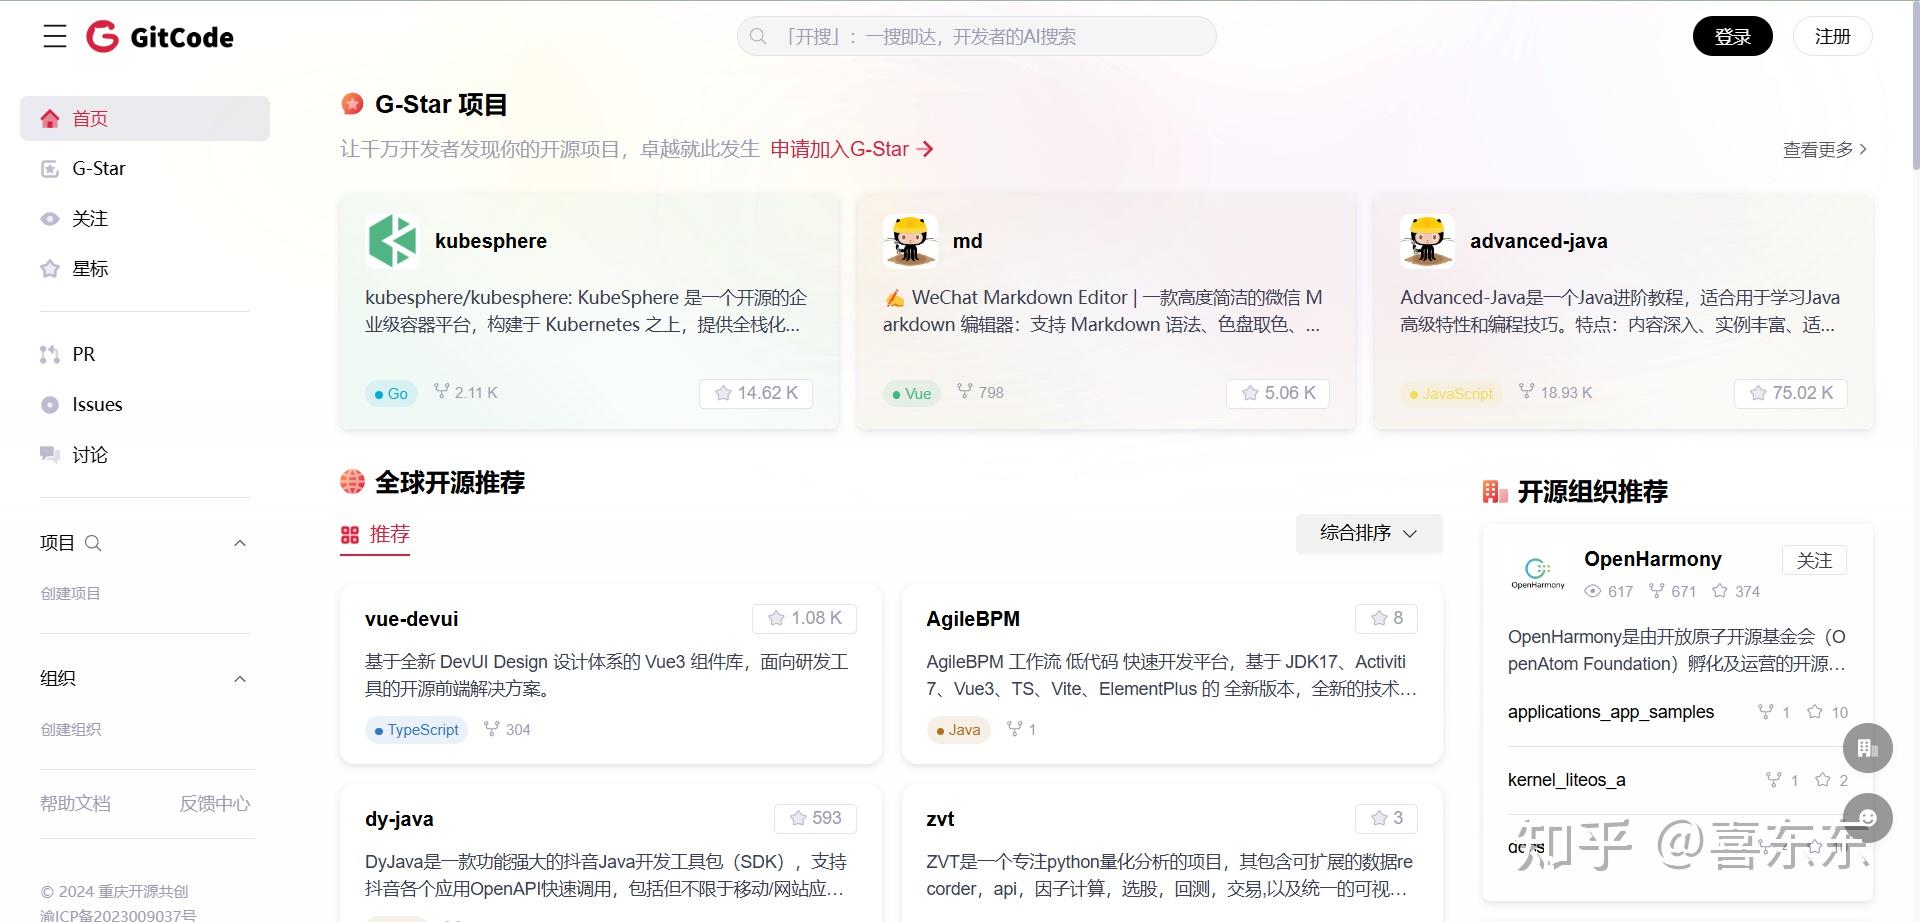Open Issues in the sidebar
The width and height of the screenshot is (1920, 922).
(x=145, y=405)
